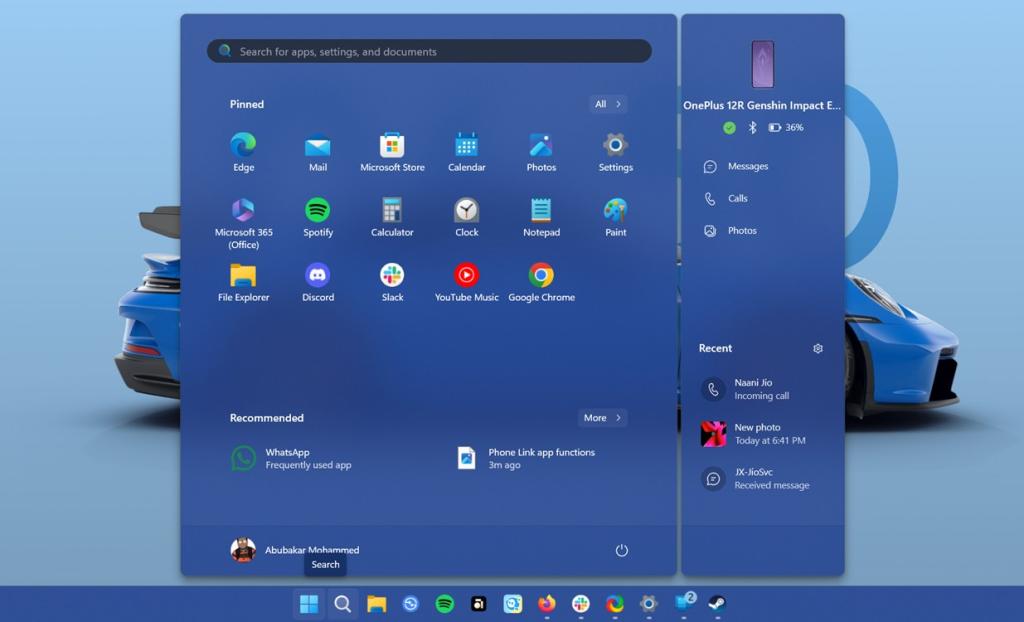Image resolution: width=1024 pixels, height=622 pixels.
Task: Check the phone connection status indicator
Action: (729, 127)
